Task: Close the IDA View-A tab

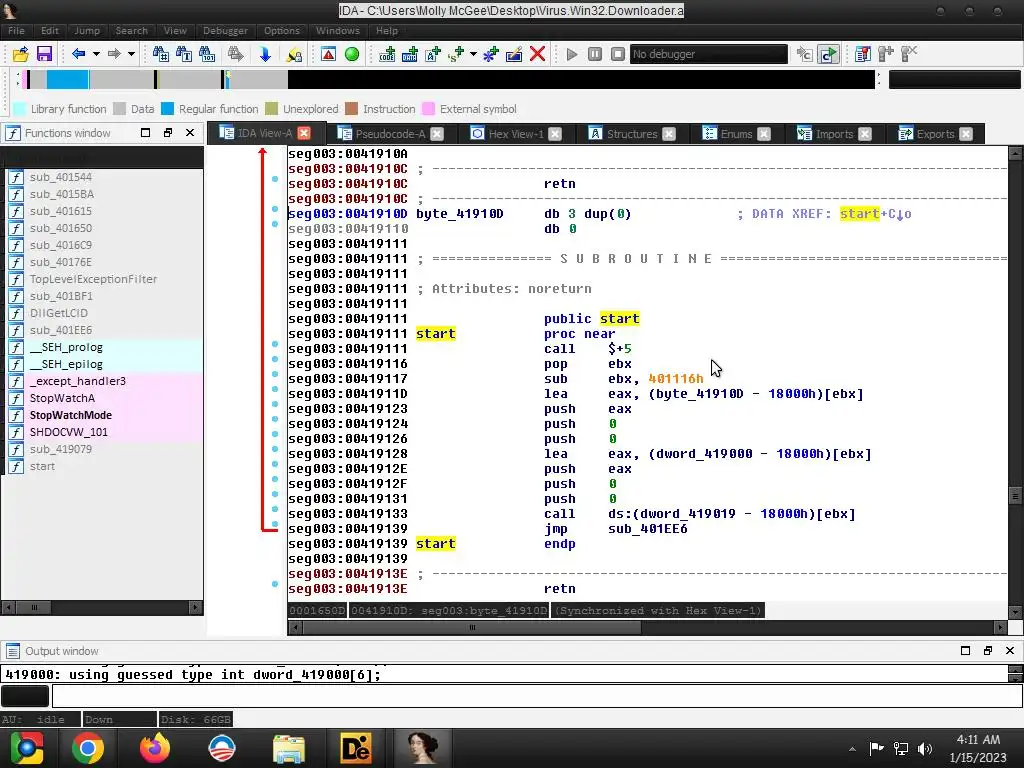Action: pos(304,133)
